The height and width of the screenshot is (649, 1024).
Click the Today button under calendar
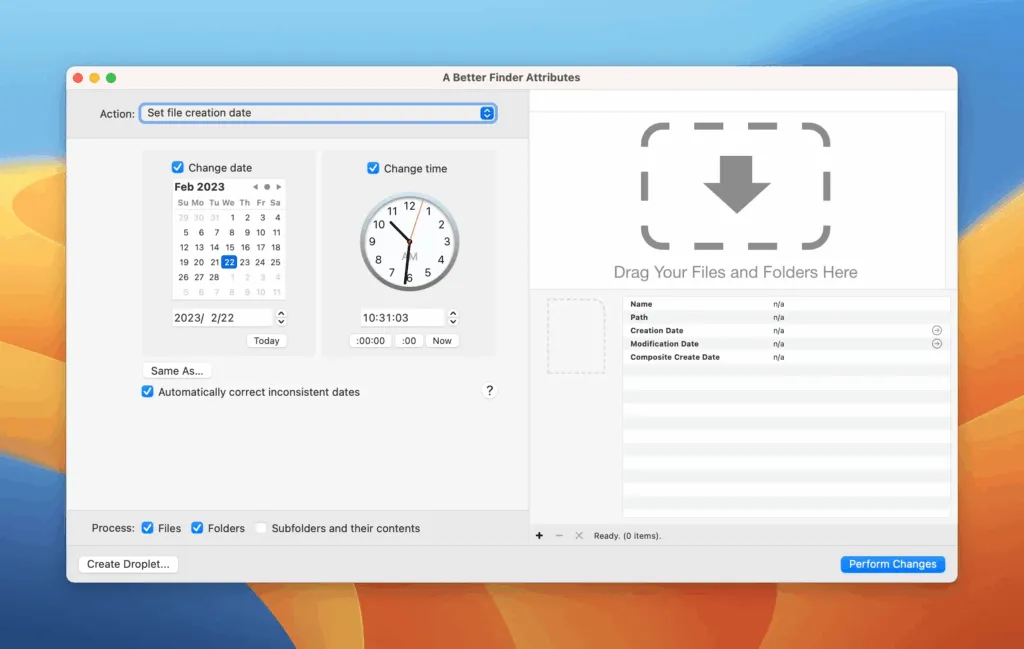coord(266,341)
